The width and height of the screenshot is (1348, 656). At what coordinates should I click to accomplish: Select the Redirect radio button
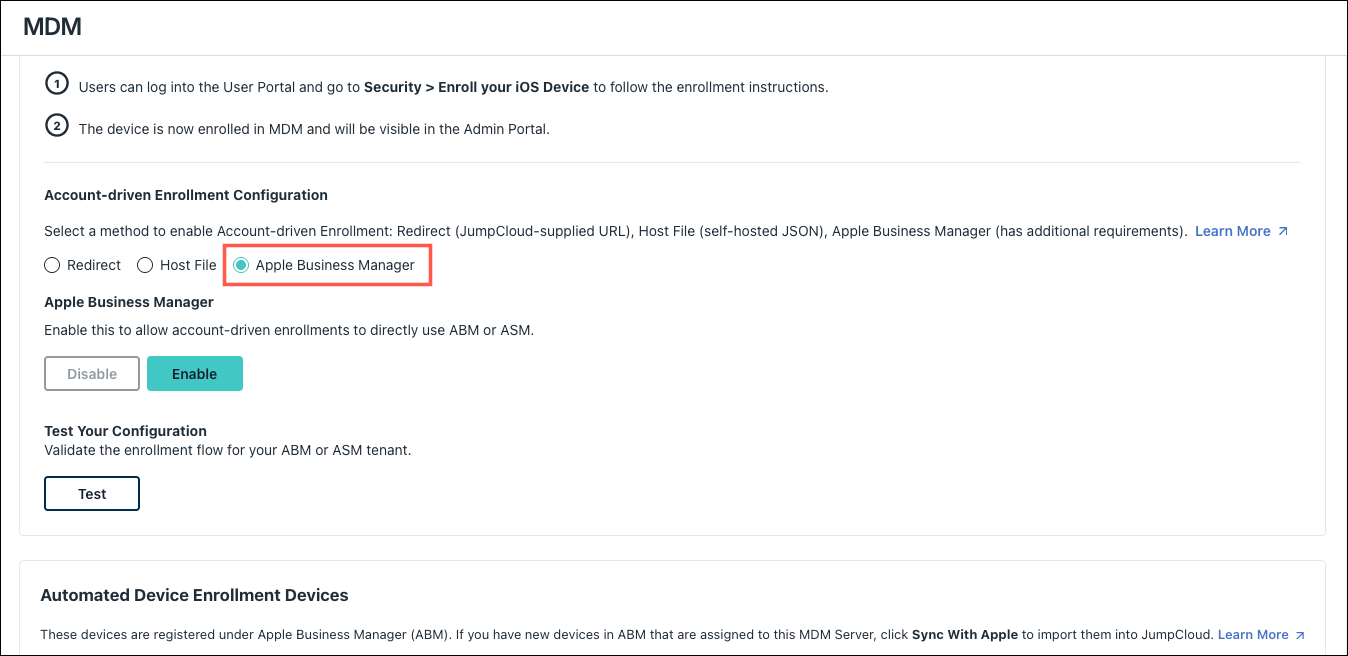(52, 265)
